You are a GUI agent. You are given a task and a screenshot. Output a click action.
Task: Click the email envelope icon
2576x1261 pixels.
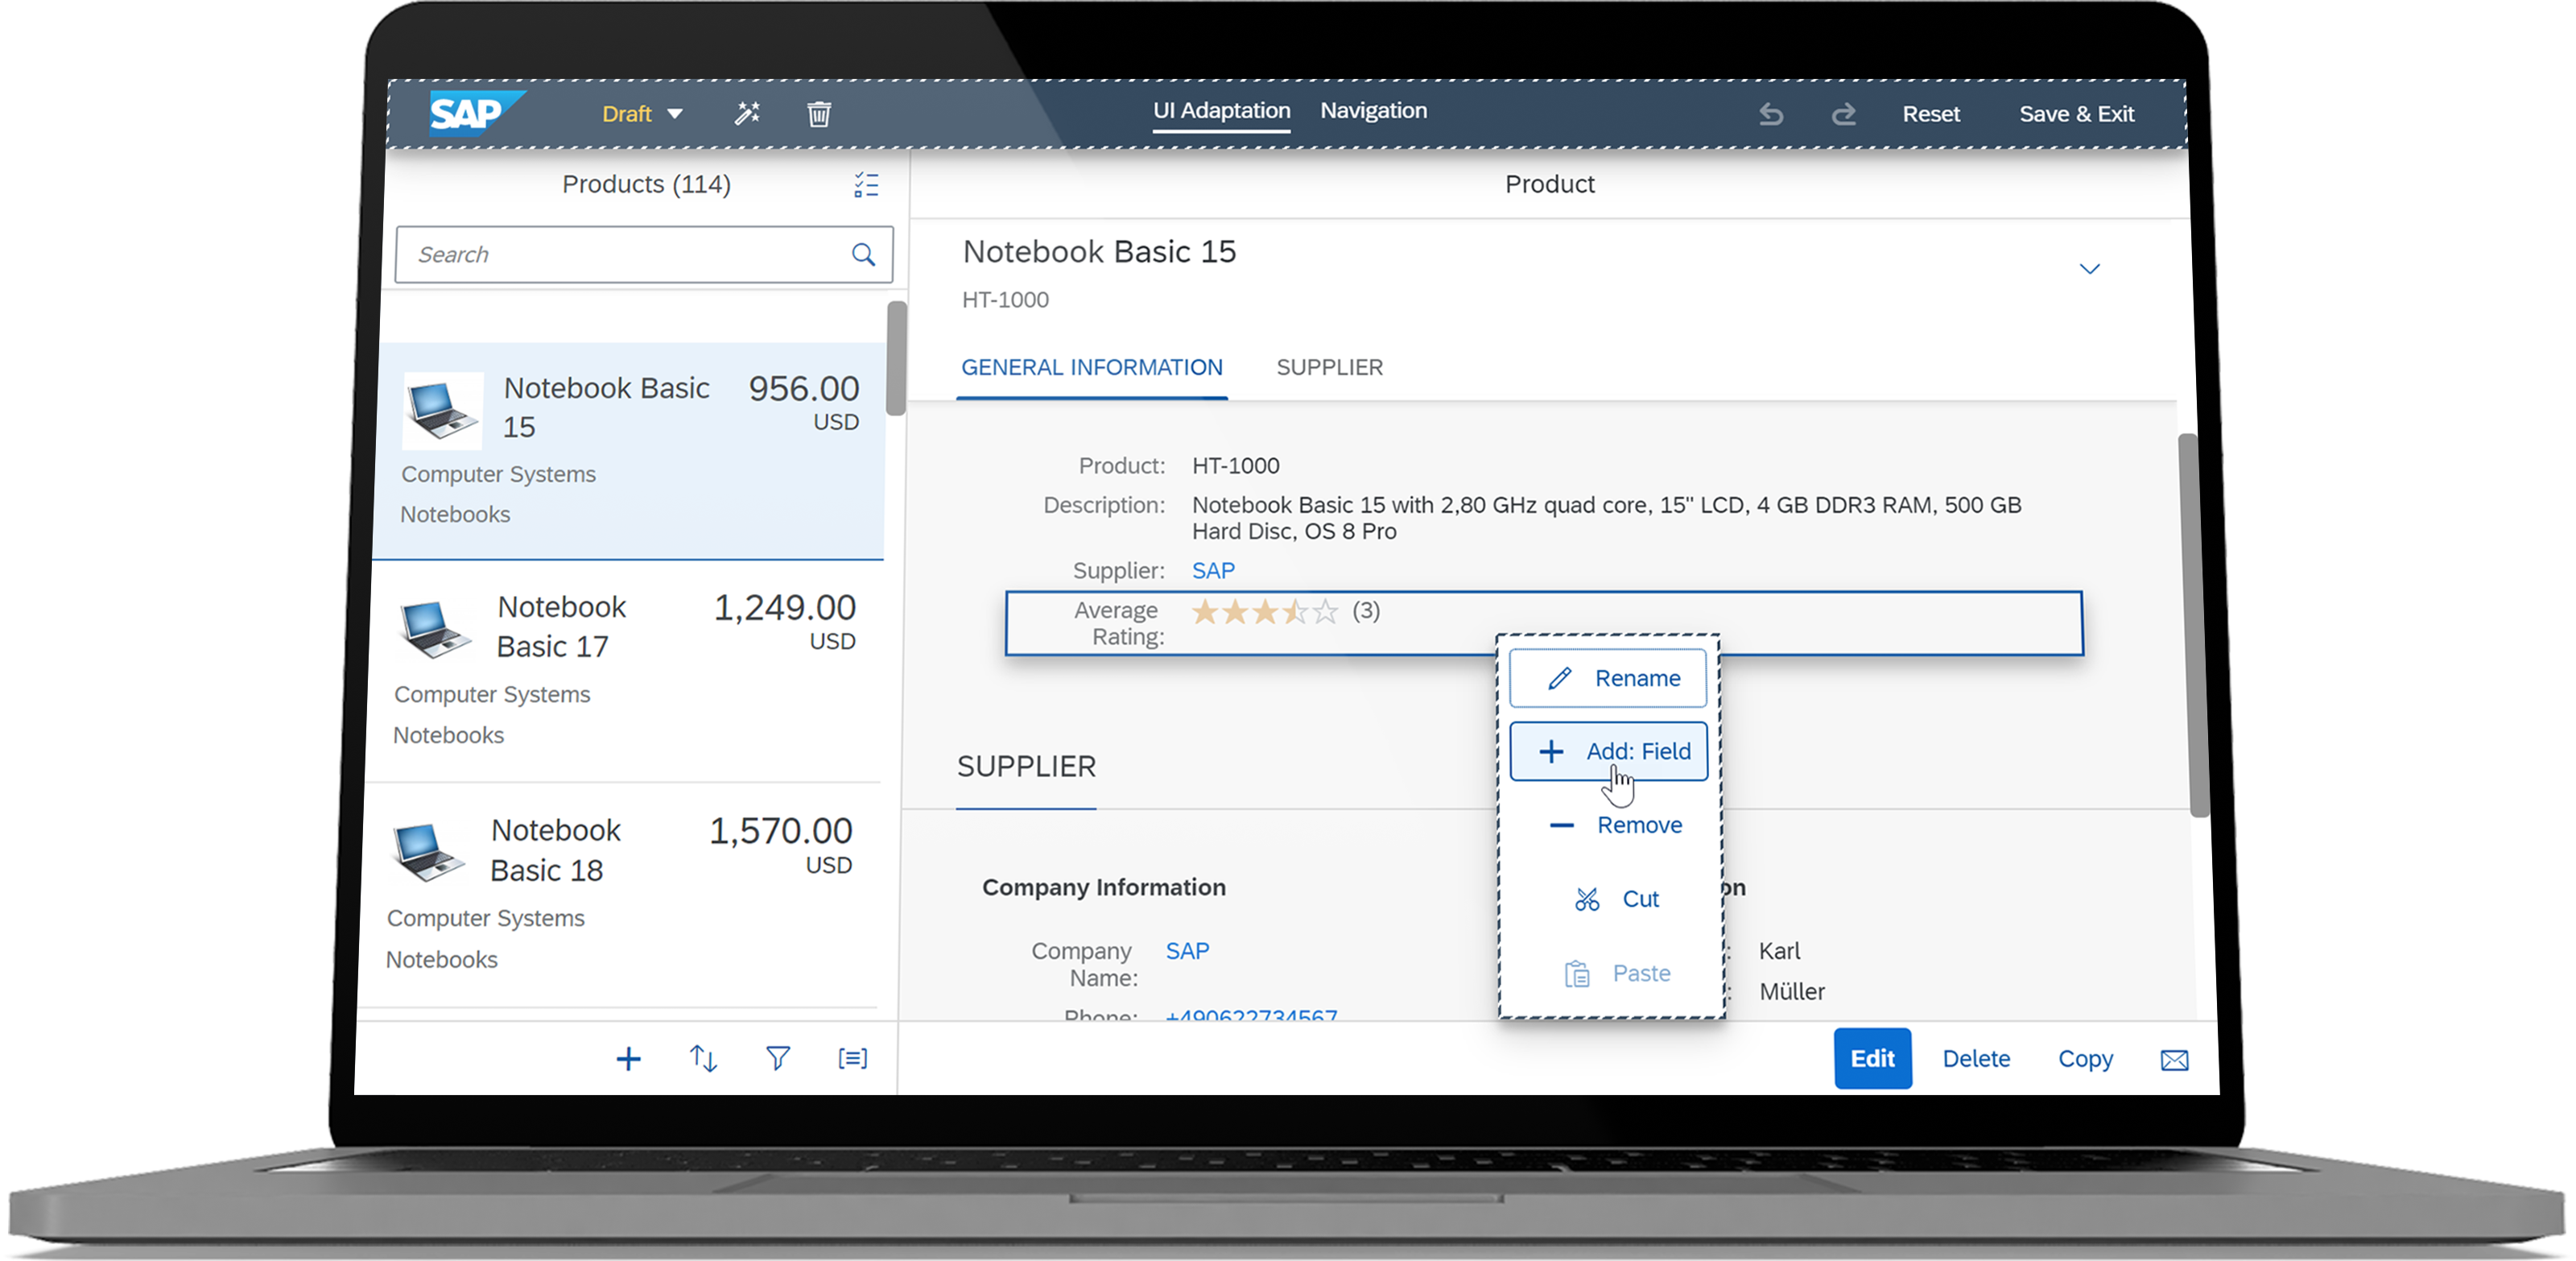[x=2175, y=1059]
